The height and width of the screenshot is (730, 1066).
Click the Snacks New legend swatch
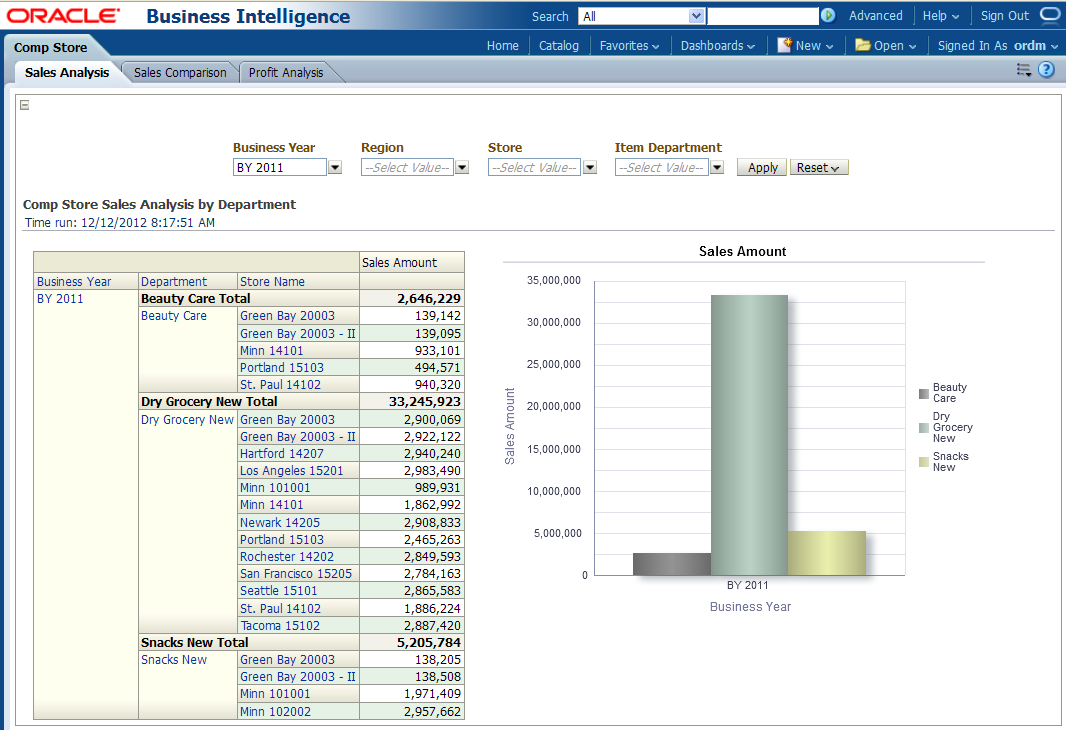pos(924,462)
